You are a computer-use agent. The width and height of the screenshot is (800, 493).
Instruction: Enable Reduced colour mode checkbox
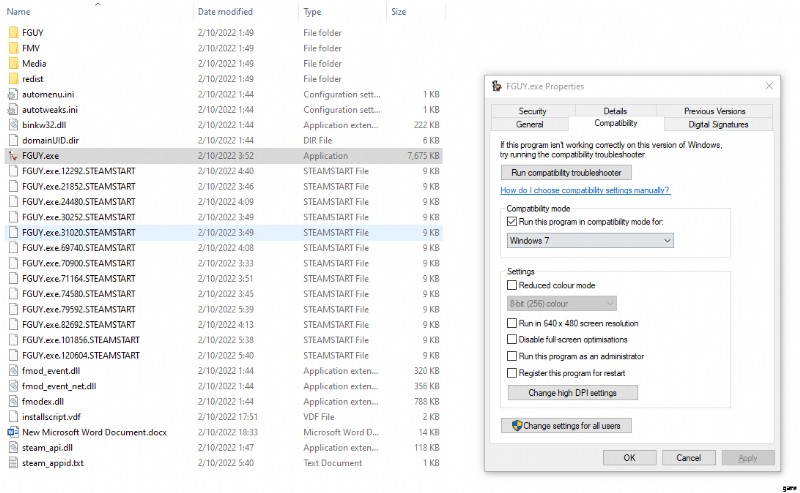pyautogui.click(x=512, y=285)
